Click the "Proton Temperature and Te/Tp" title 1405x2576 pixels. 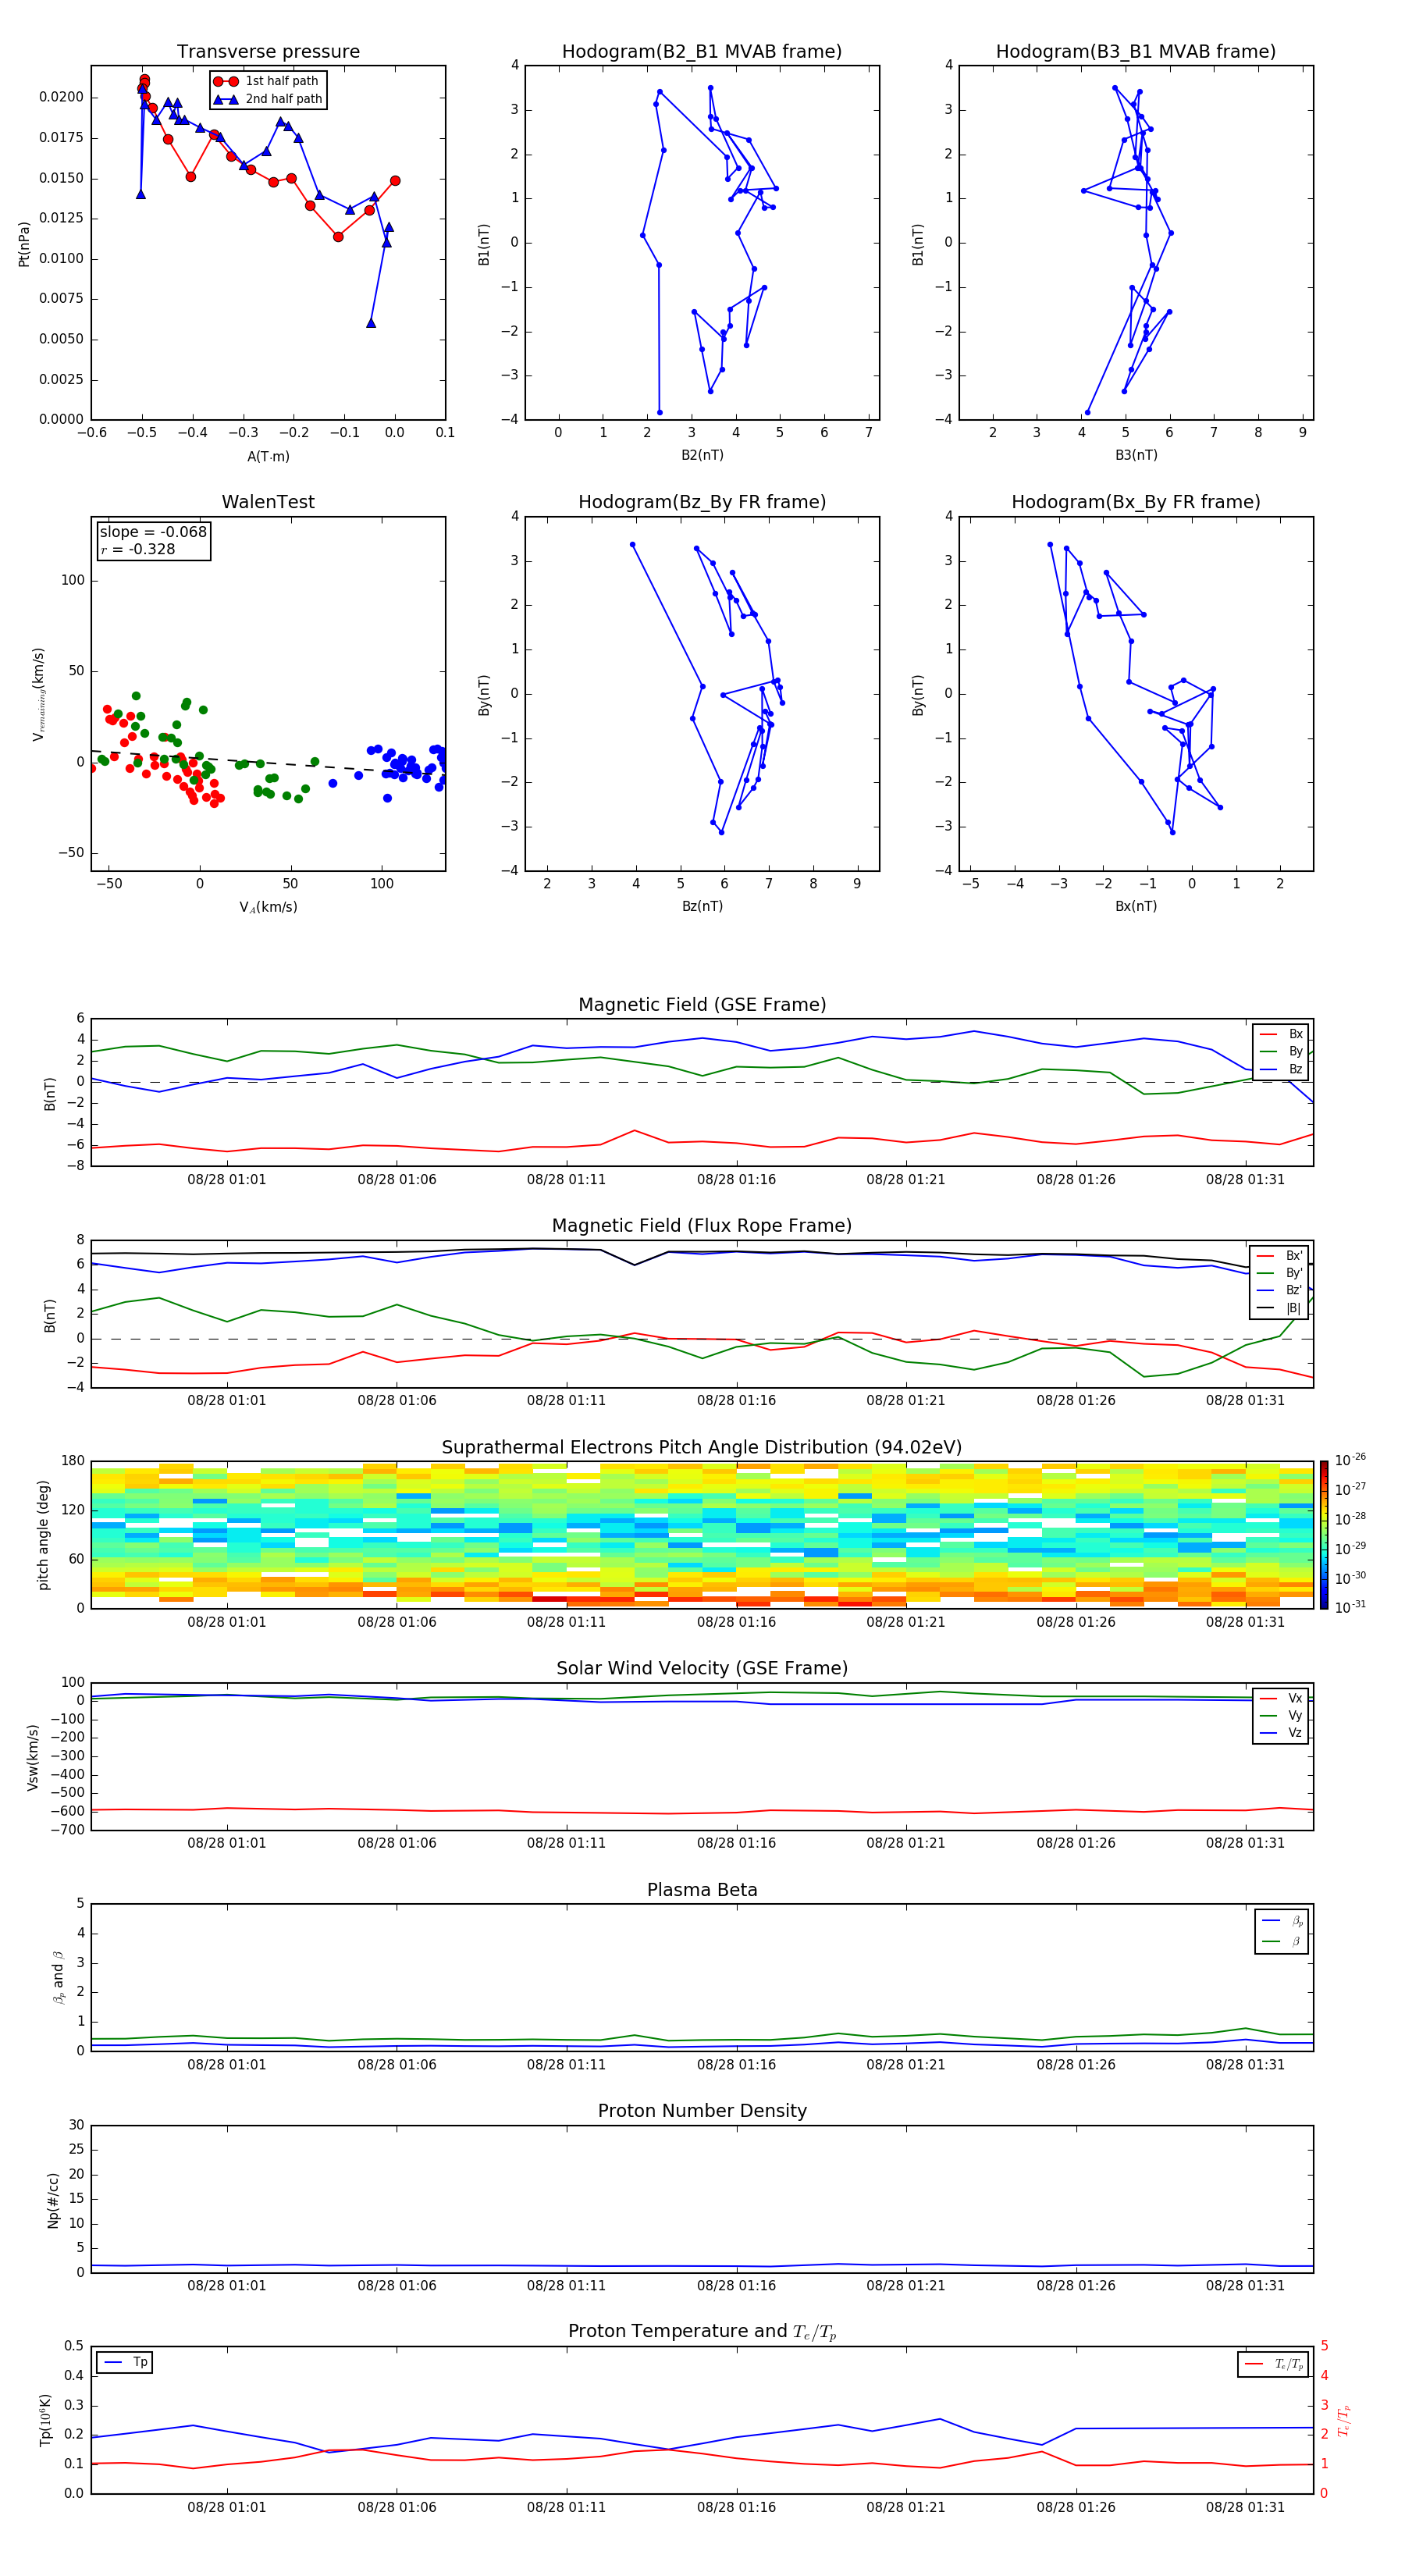702,2332
